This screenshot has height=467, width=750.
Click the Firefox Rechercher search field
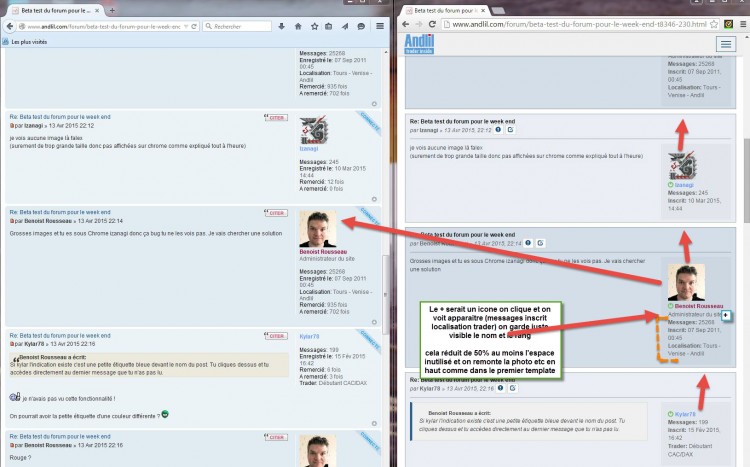(237, 26)
